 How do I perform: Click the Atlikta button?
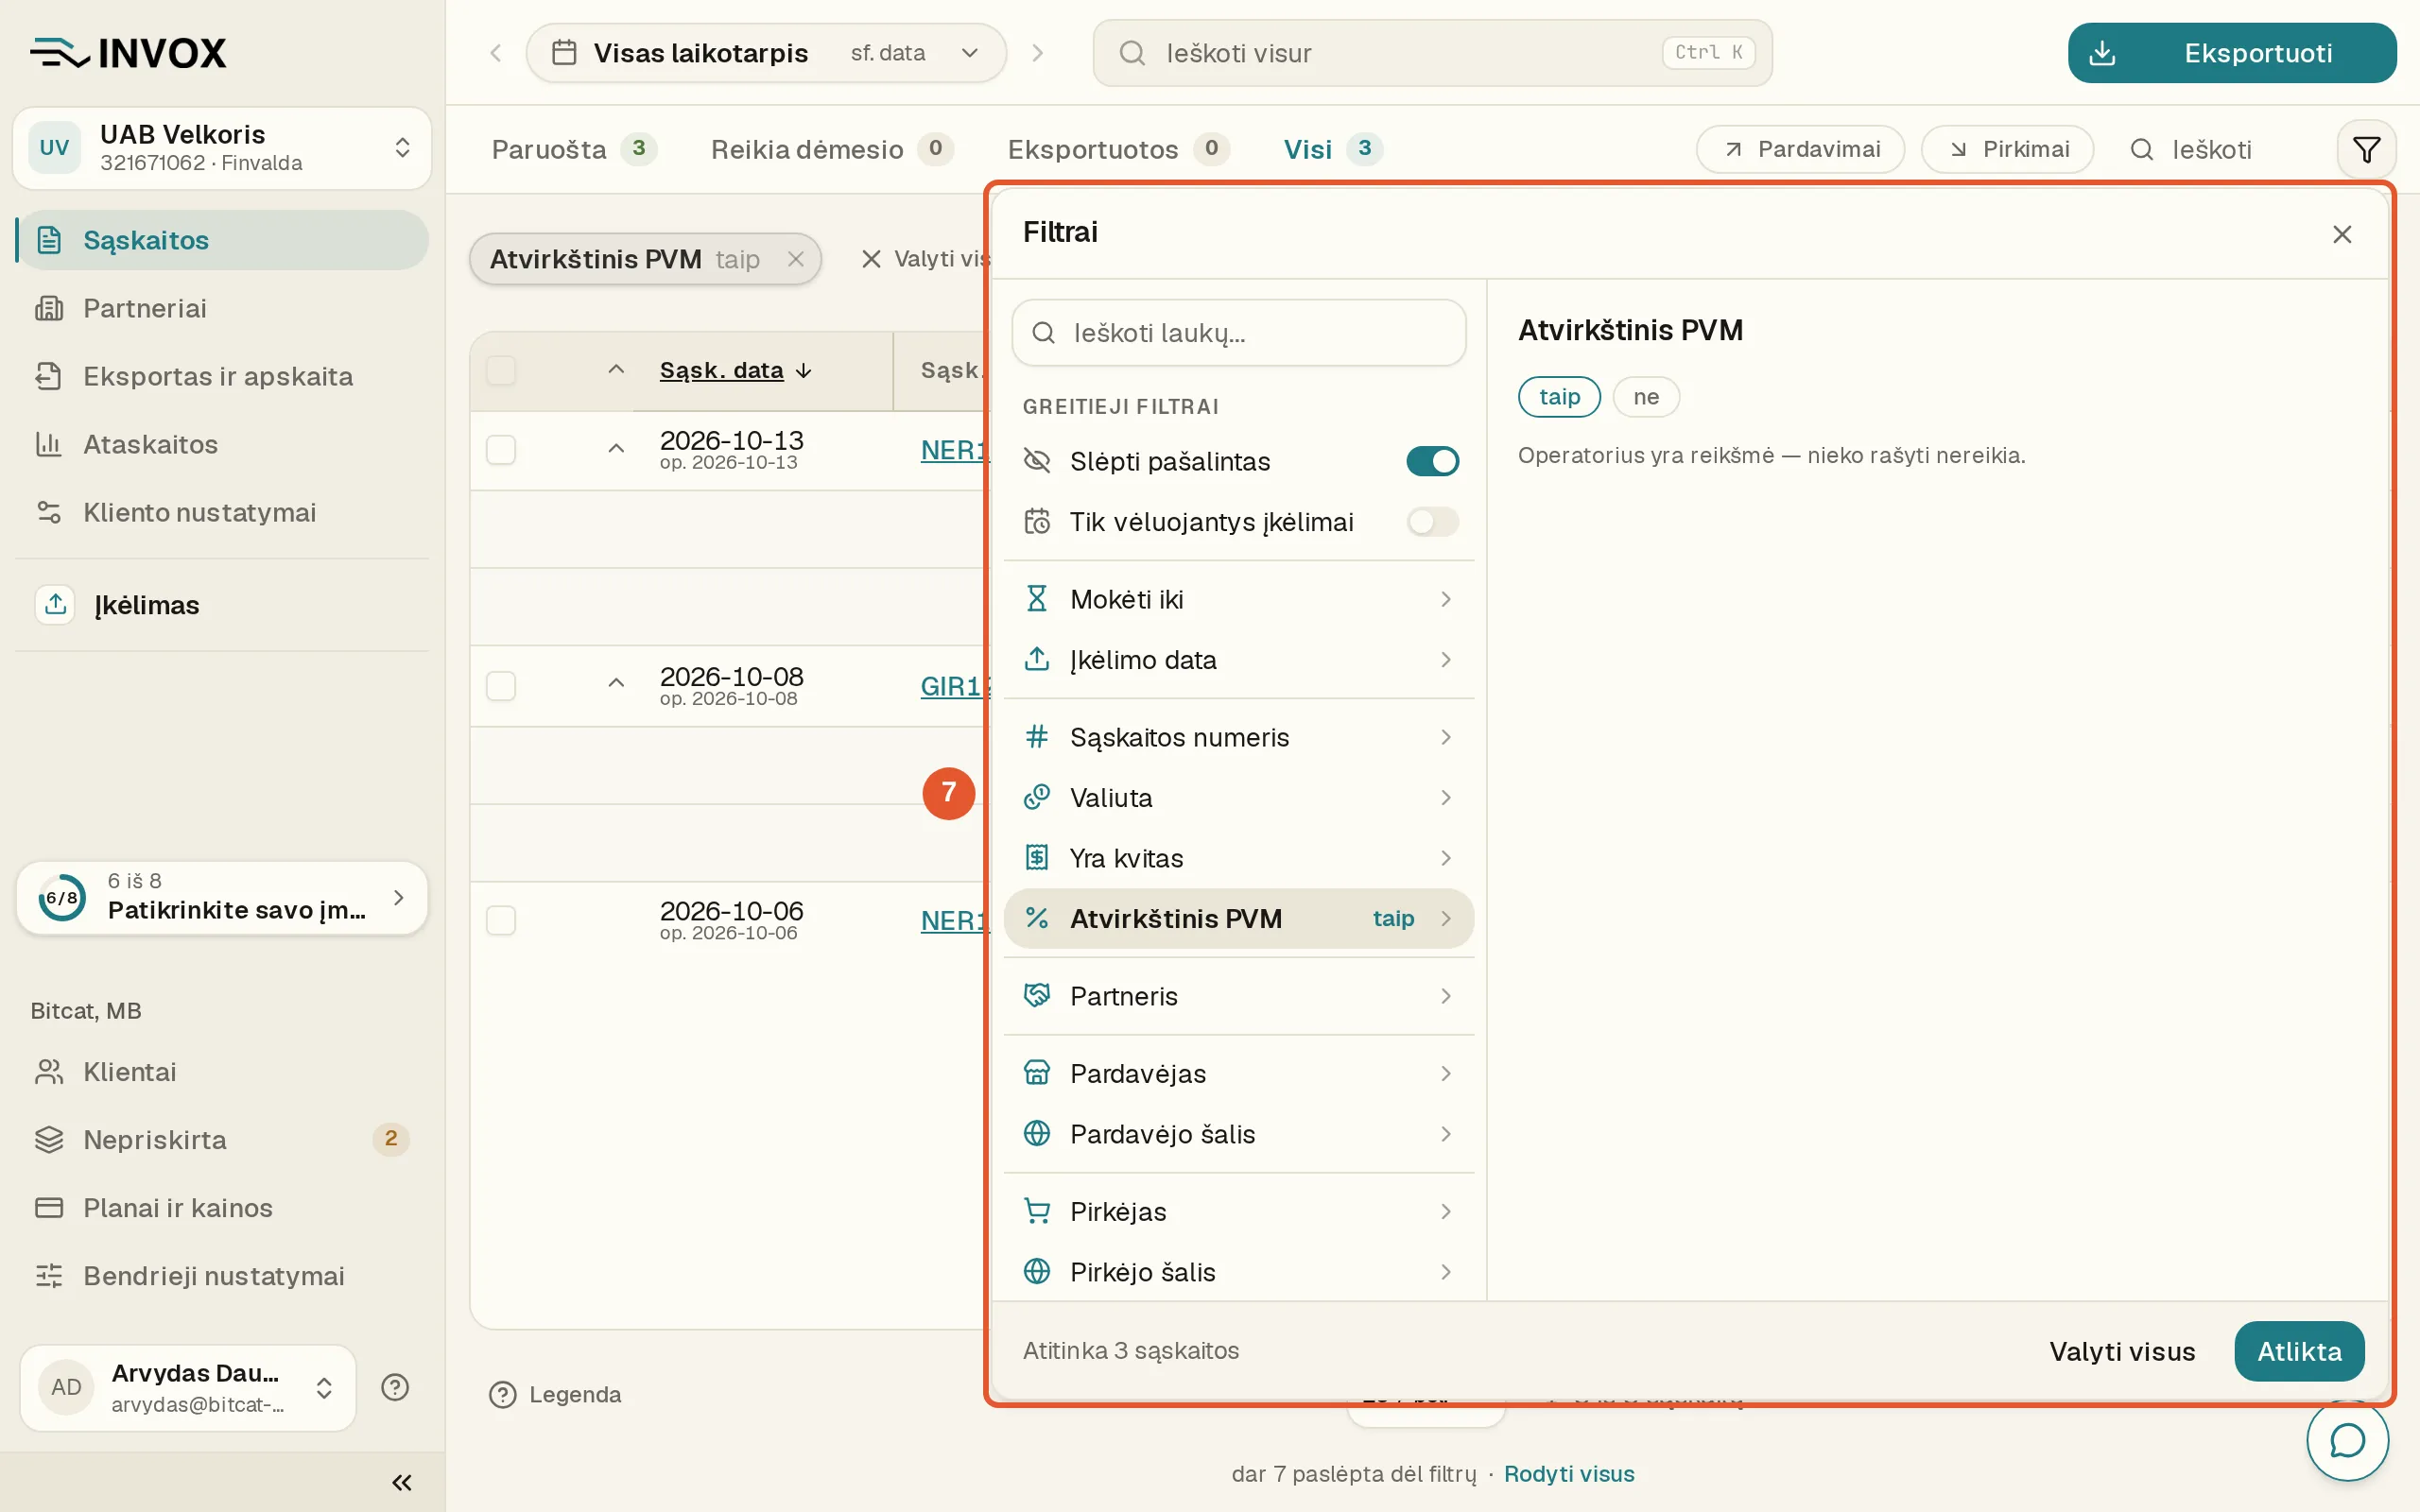click(x=2299, y=1352)
